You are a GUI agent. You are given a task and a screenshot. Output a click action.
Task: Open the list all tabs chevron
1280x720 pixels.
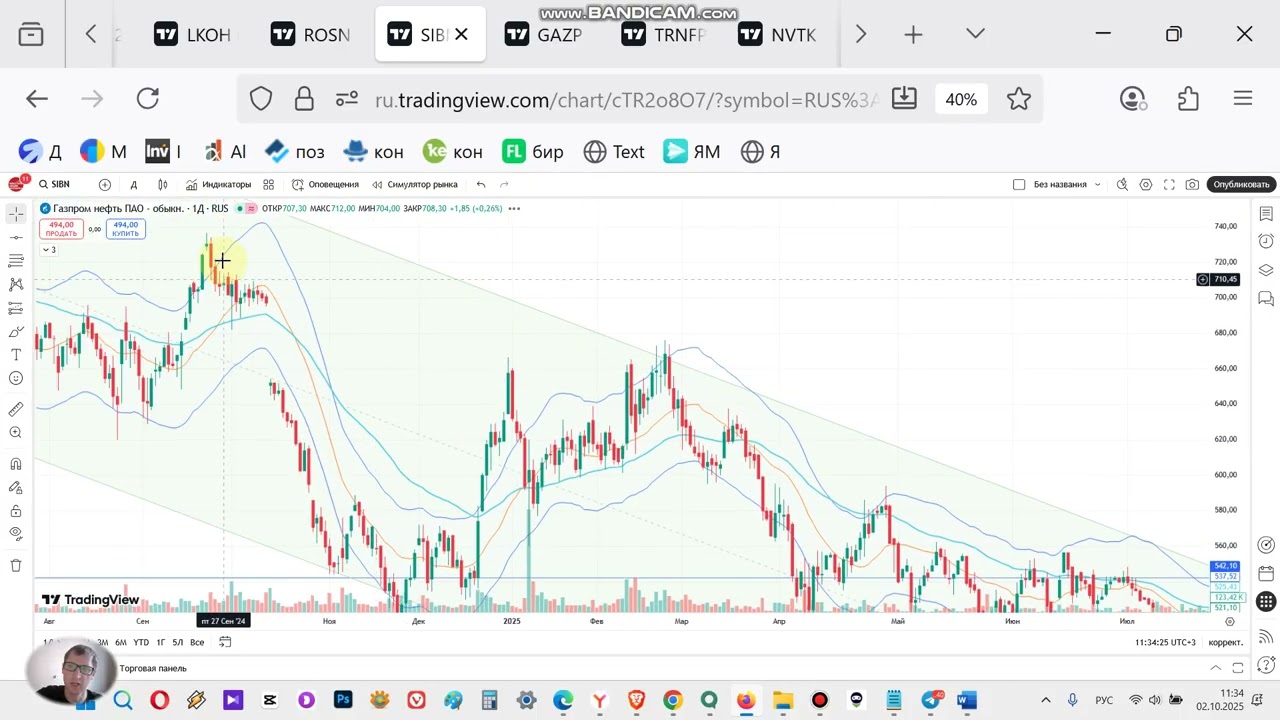976,35
